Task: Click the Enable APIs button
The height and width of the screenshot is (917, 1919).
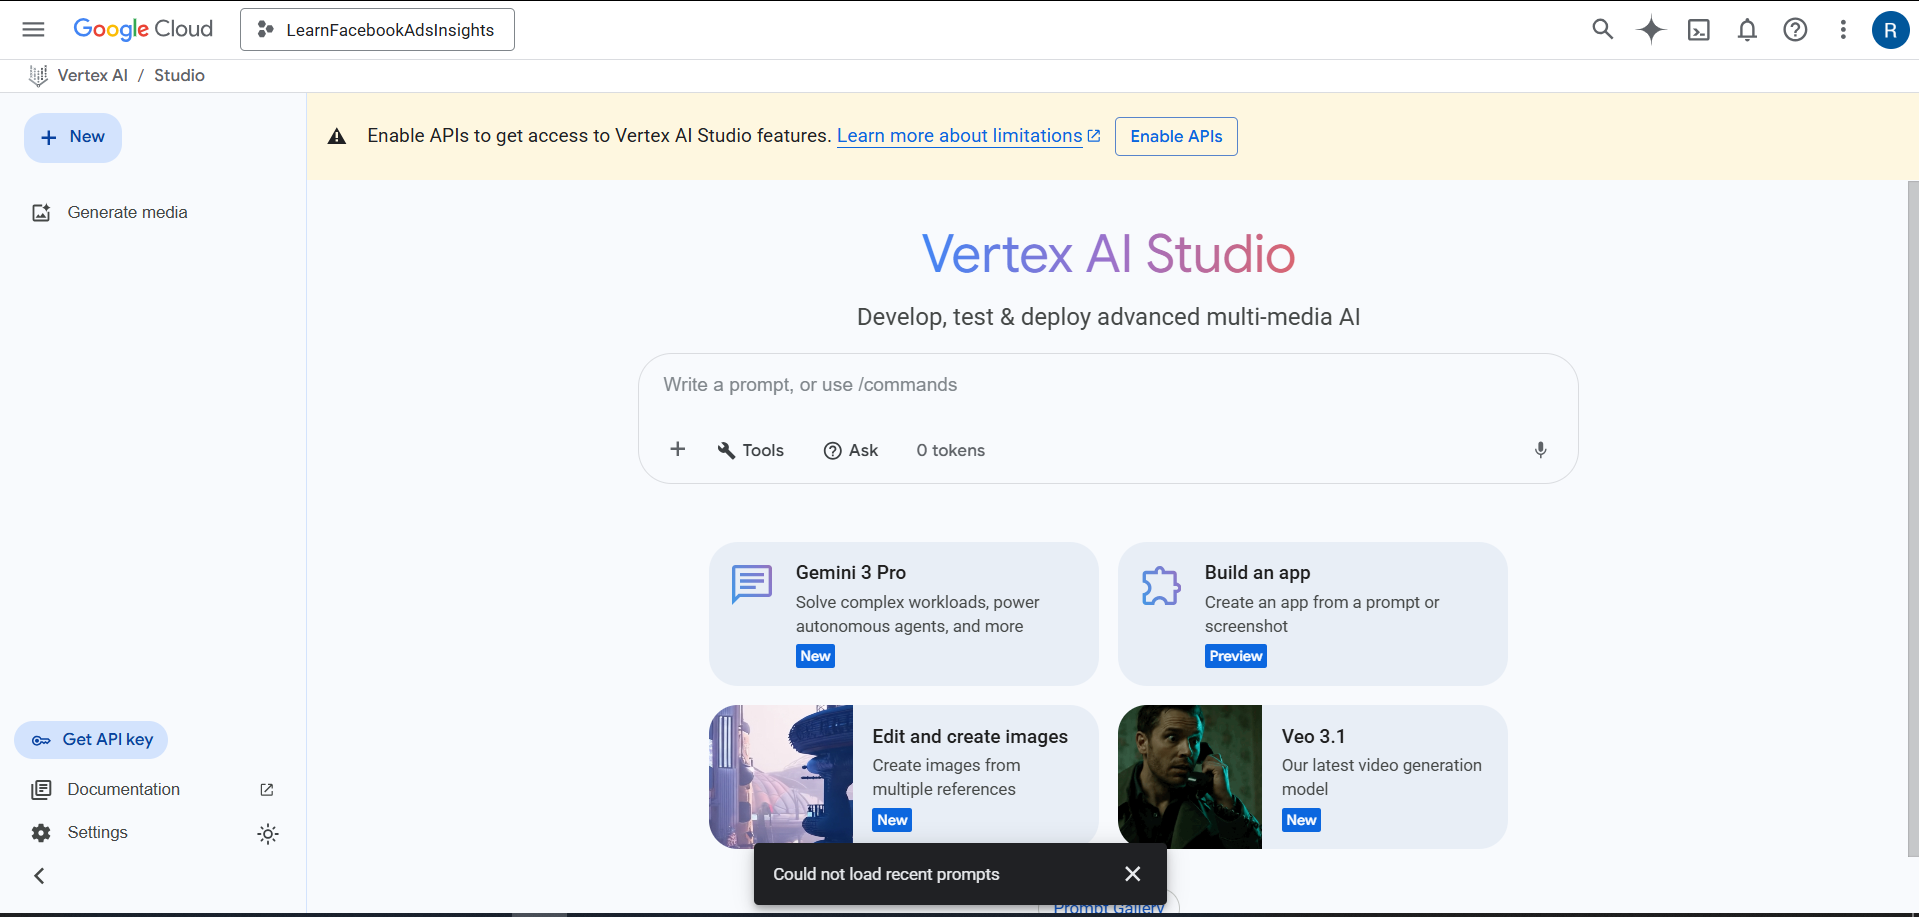Action: pyautogui.click(x=1175, y=136)
